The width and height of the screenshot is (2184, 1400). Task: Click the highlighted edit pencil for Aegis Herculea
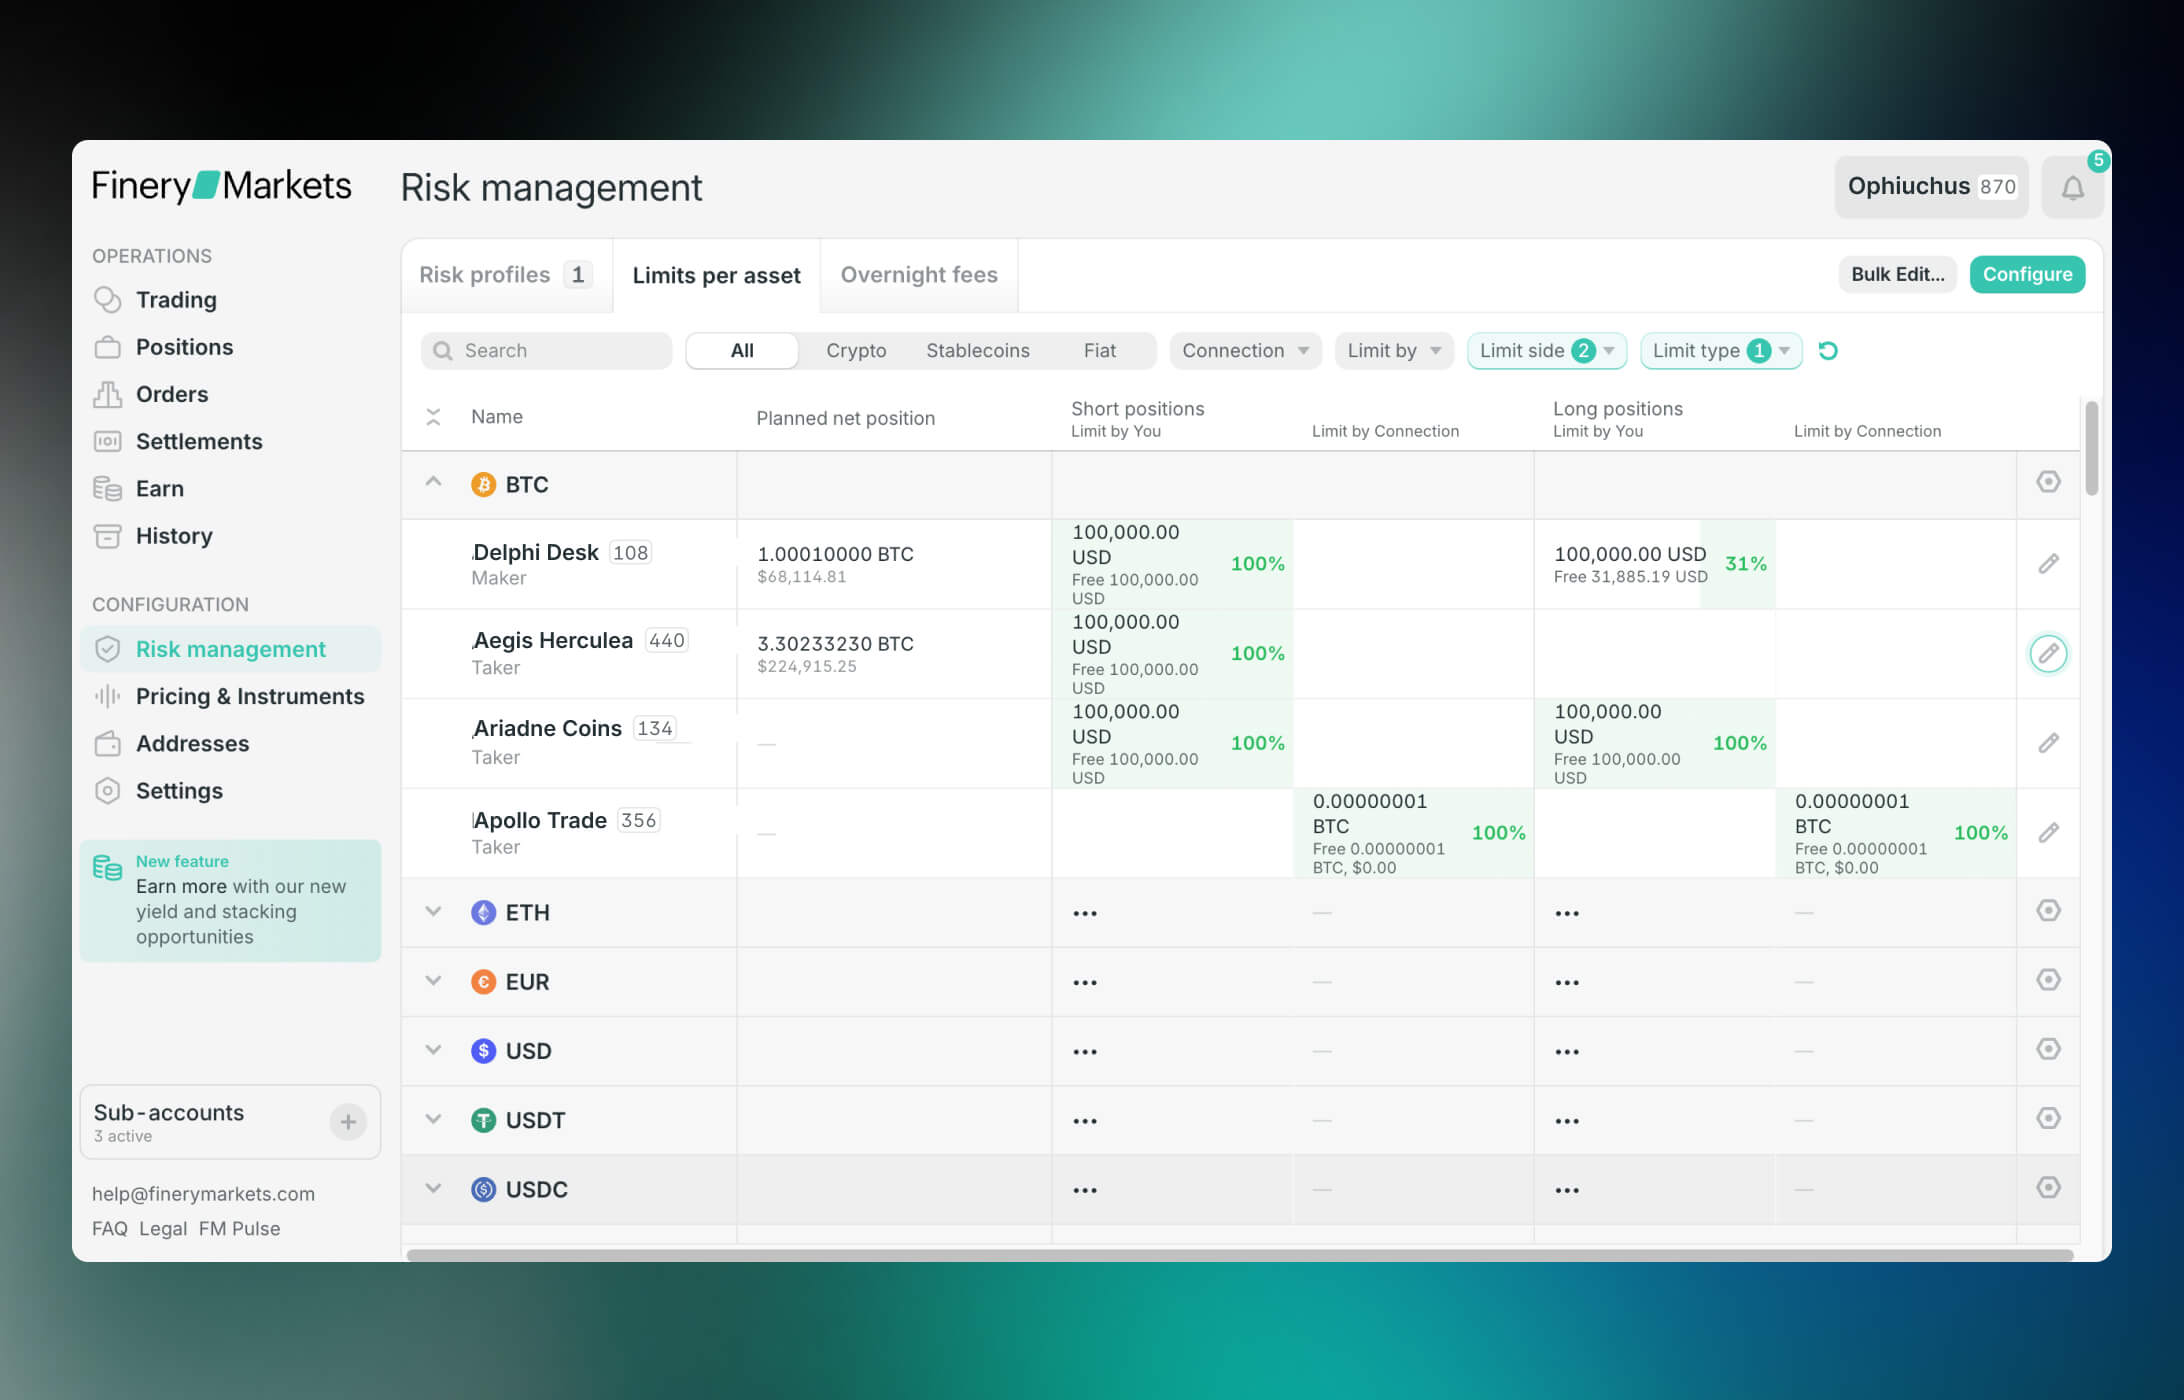click(2048, 654)
